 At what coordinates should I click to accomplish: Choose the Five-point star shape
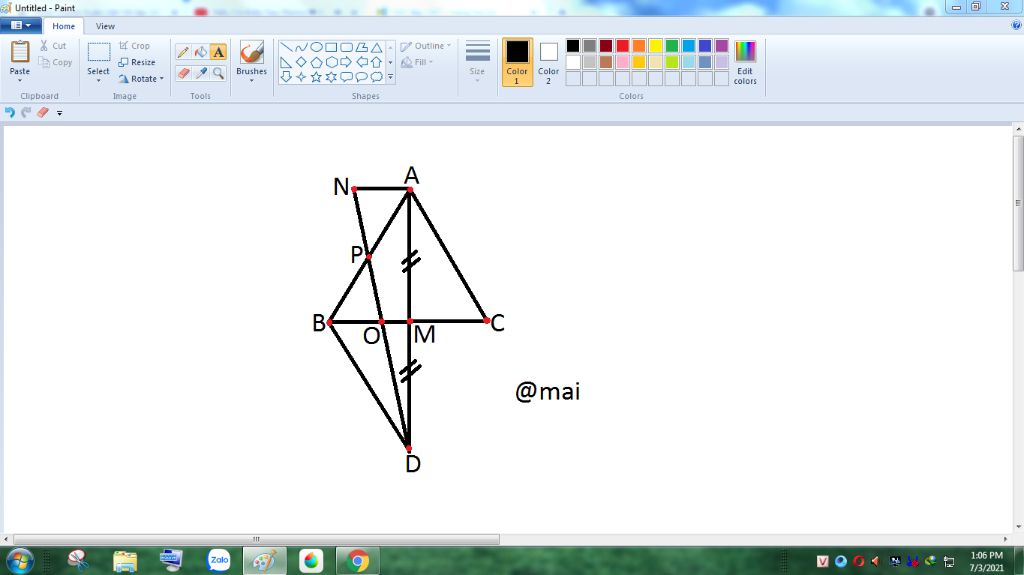pyautogui.click(x=316, y=77)
